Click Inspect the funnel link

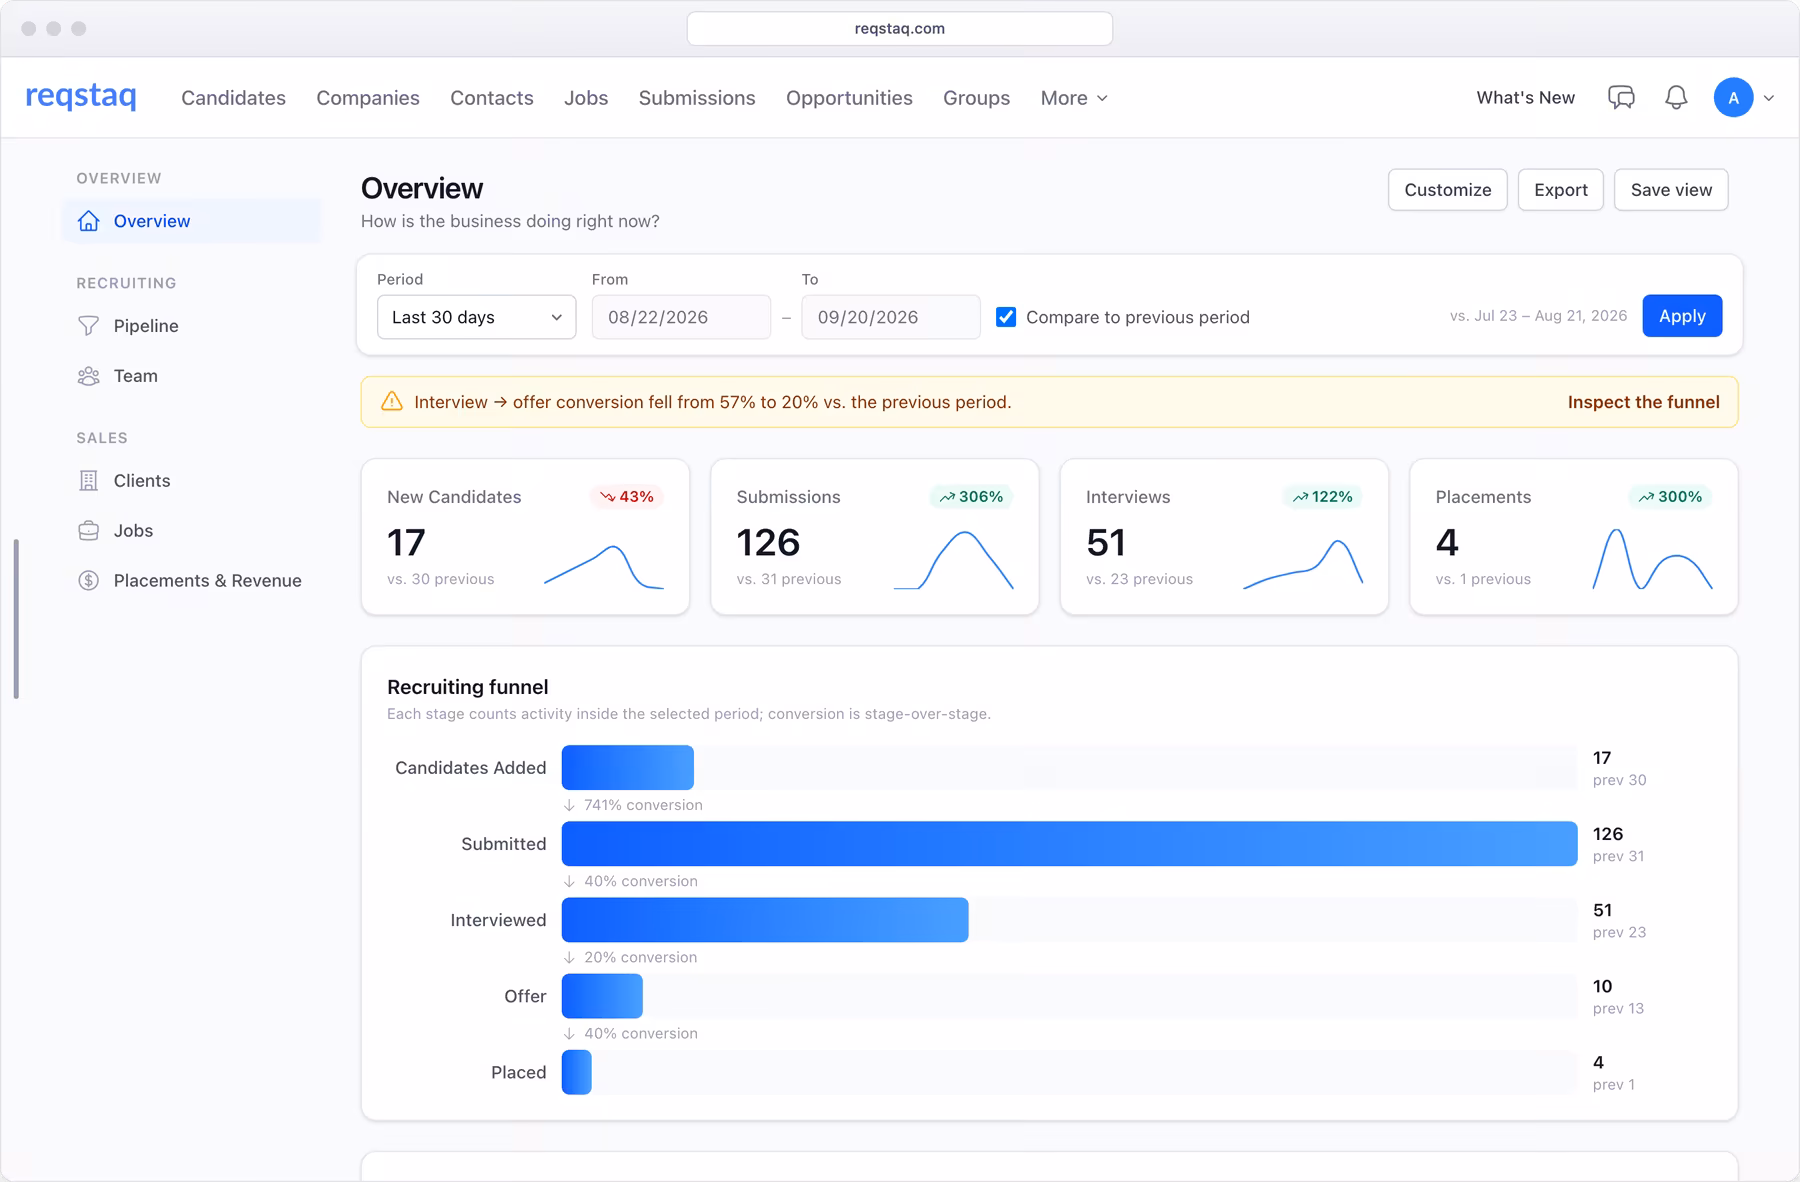coord(1643,402)
